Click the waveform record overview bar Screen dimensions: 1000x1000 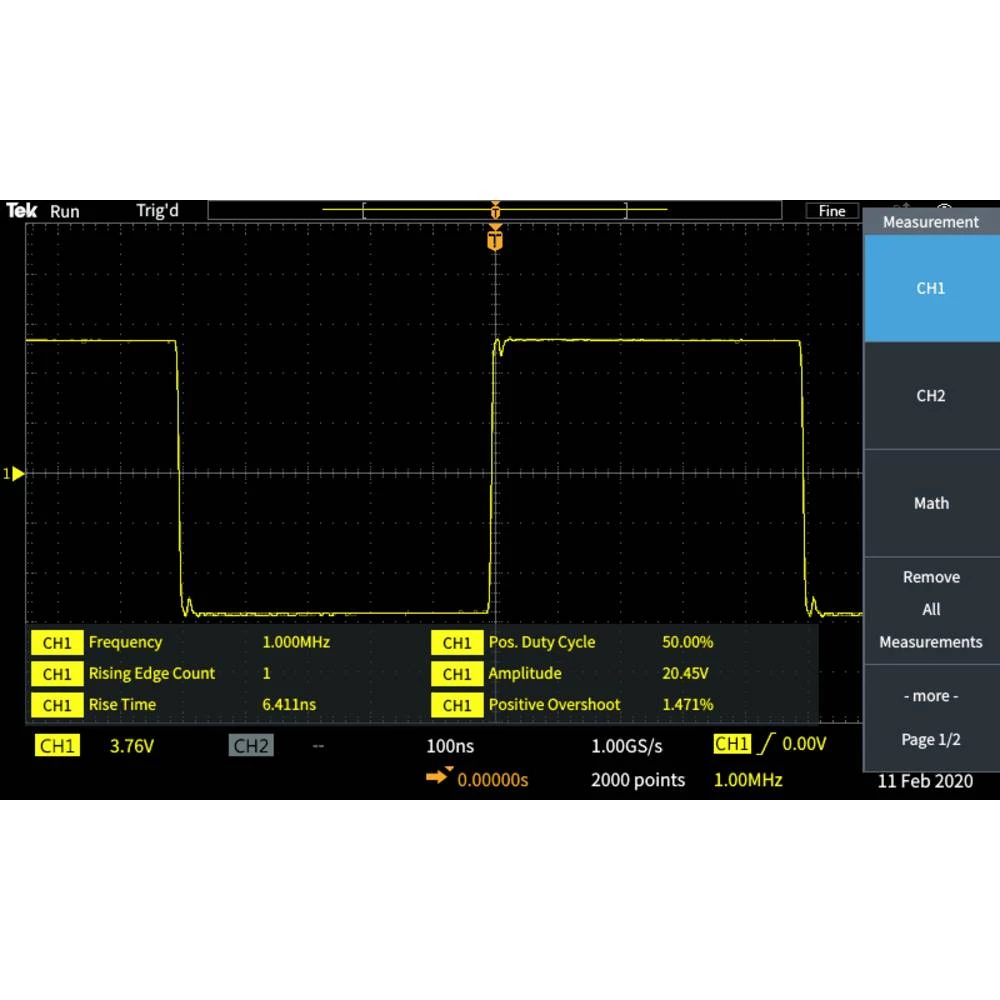tap(494, 210)
